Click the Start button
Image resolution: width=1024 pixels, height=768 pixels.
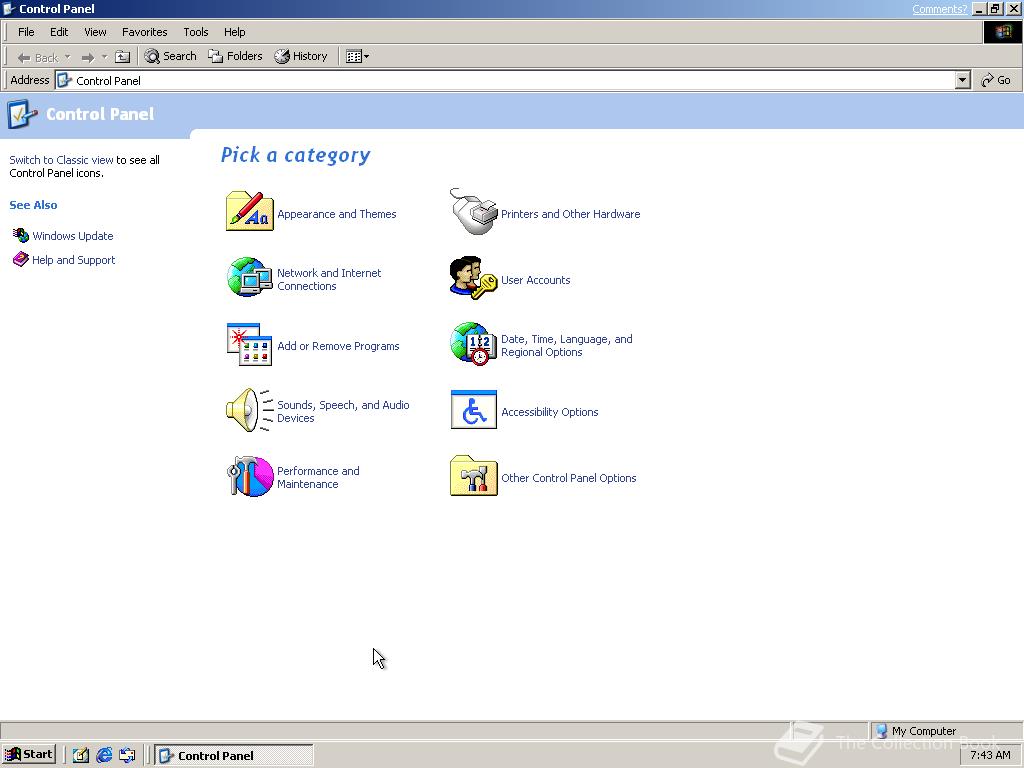29,754
